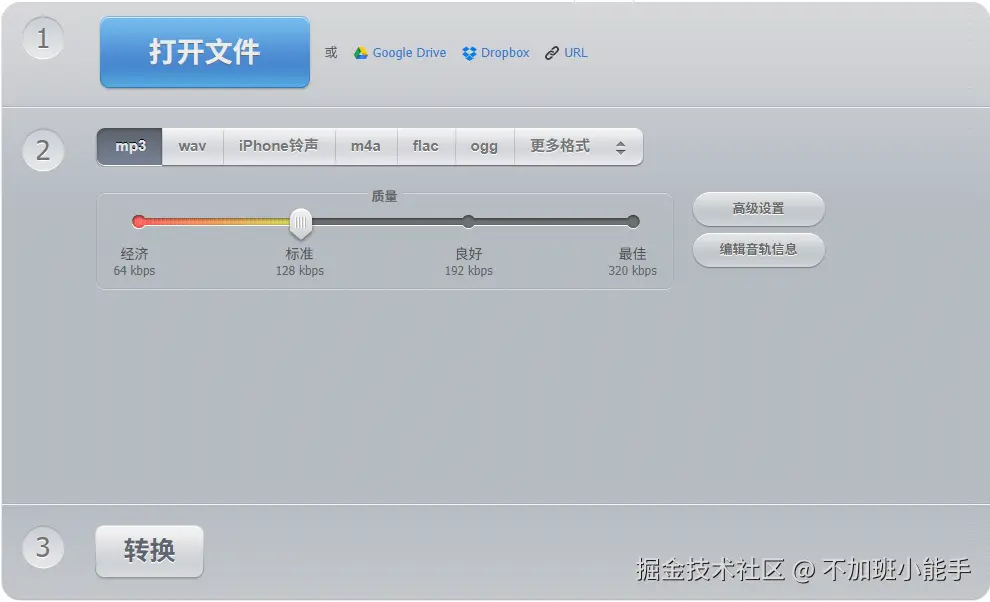Click the quality slider handle at 标准
990x602 pixels.
point(301,224)
